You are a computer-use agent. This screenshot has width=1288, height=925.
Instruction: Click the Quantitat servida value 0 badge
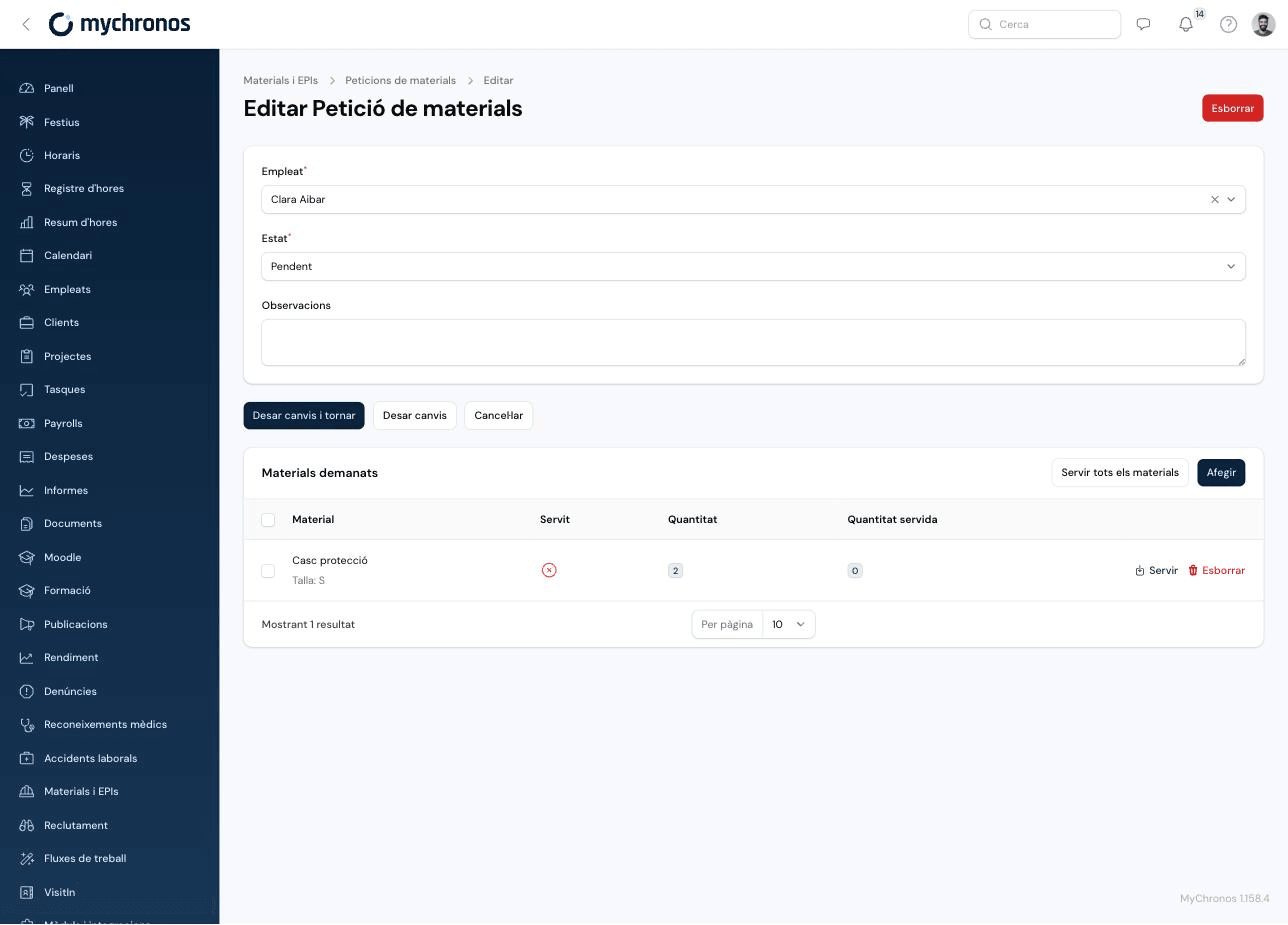tap(855, 570)
